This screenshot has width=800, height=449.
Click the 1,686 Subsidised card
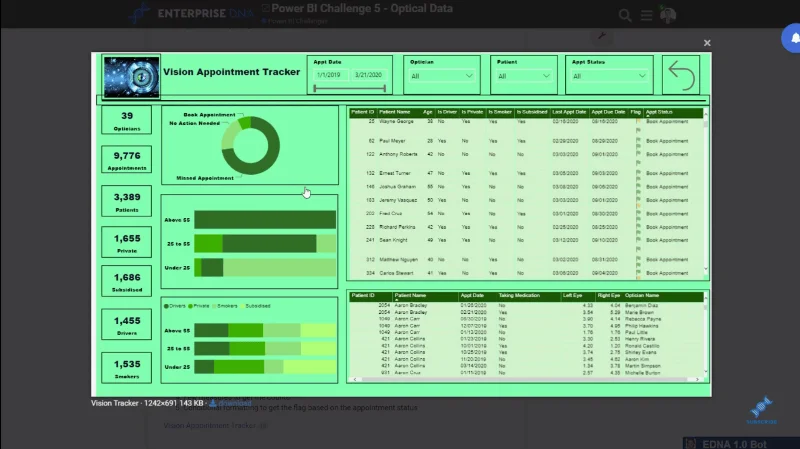coord(127,281)
